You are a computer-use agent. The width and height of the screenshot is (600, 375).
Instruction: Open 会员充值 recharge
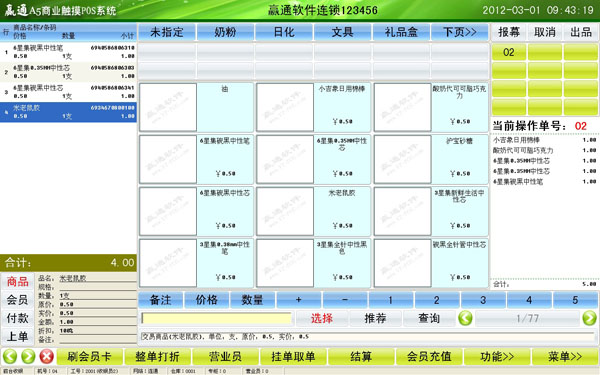point(429,357)
